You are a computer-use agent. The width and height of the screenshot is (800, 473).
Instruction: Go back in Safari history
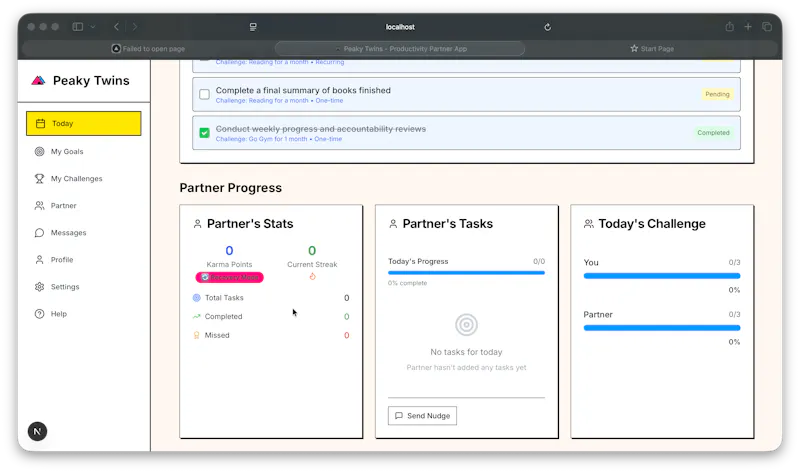click(116, 27)
